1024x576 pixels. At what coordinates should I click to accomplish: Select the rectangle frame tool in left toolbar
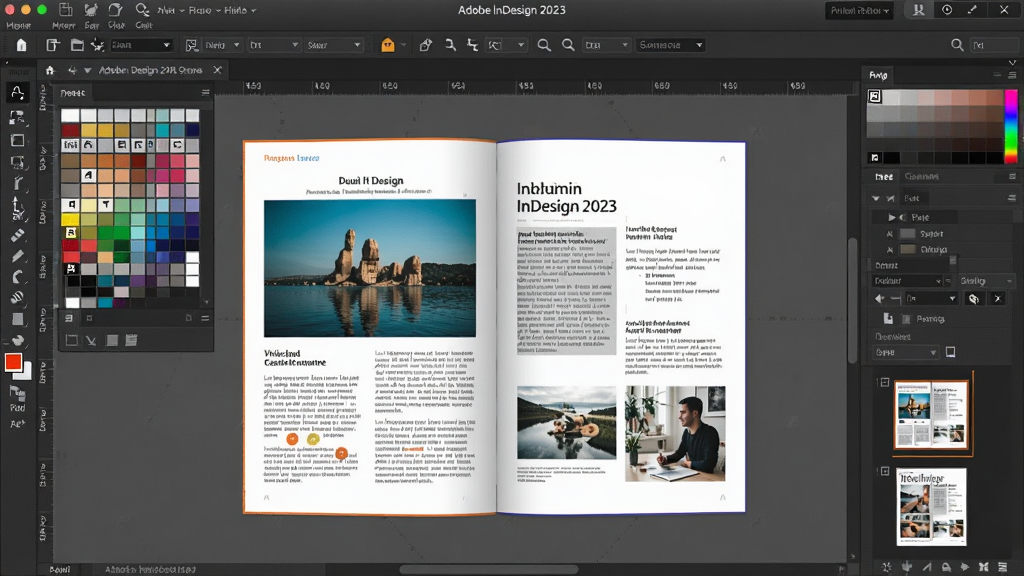pyautogui.click(x=18, y=140)
